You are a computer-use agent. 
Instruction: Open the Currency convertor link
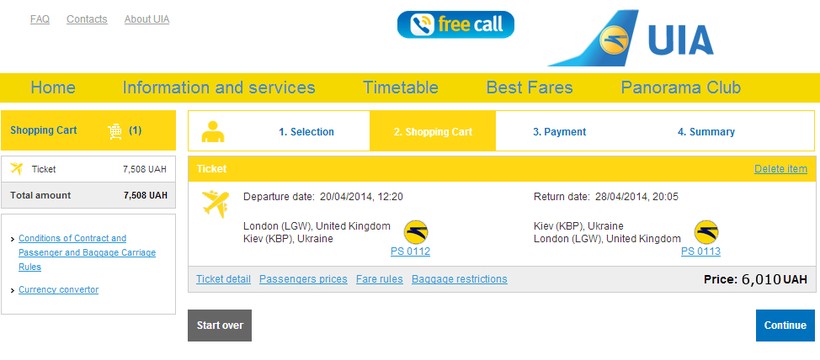point(59,289)
